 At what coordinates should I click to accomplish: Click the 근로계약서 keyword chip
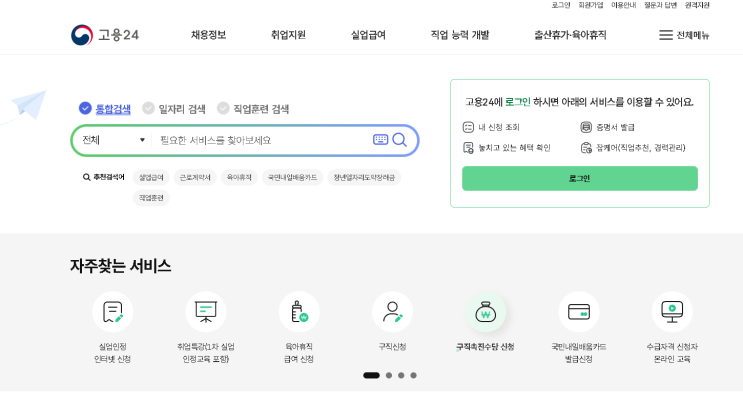[195, 177]
